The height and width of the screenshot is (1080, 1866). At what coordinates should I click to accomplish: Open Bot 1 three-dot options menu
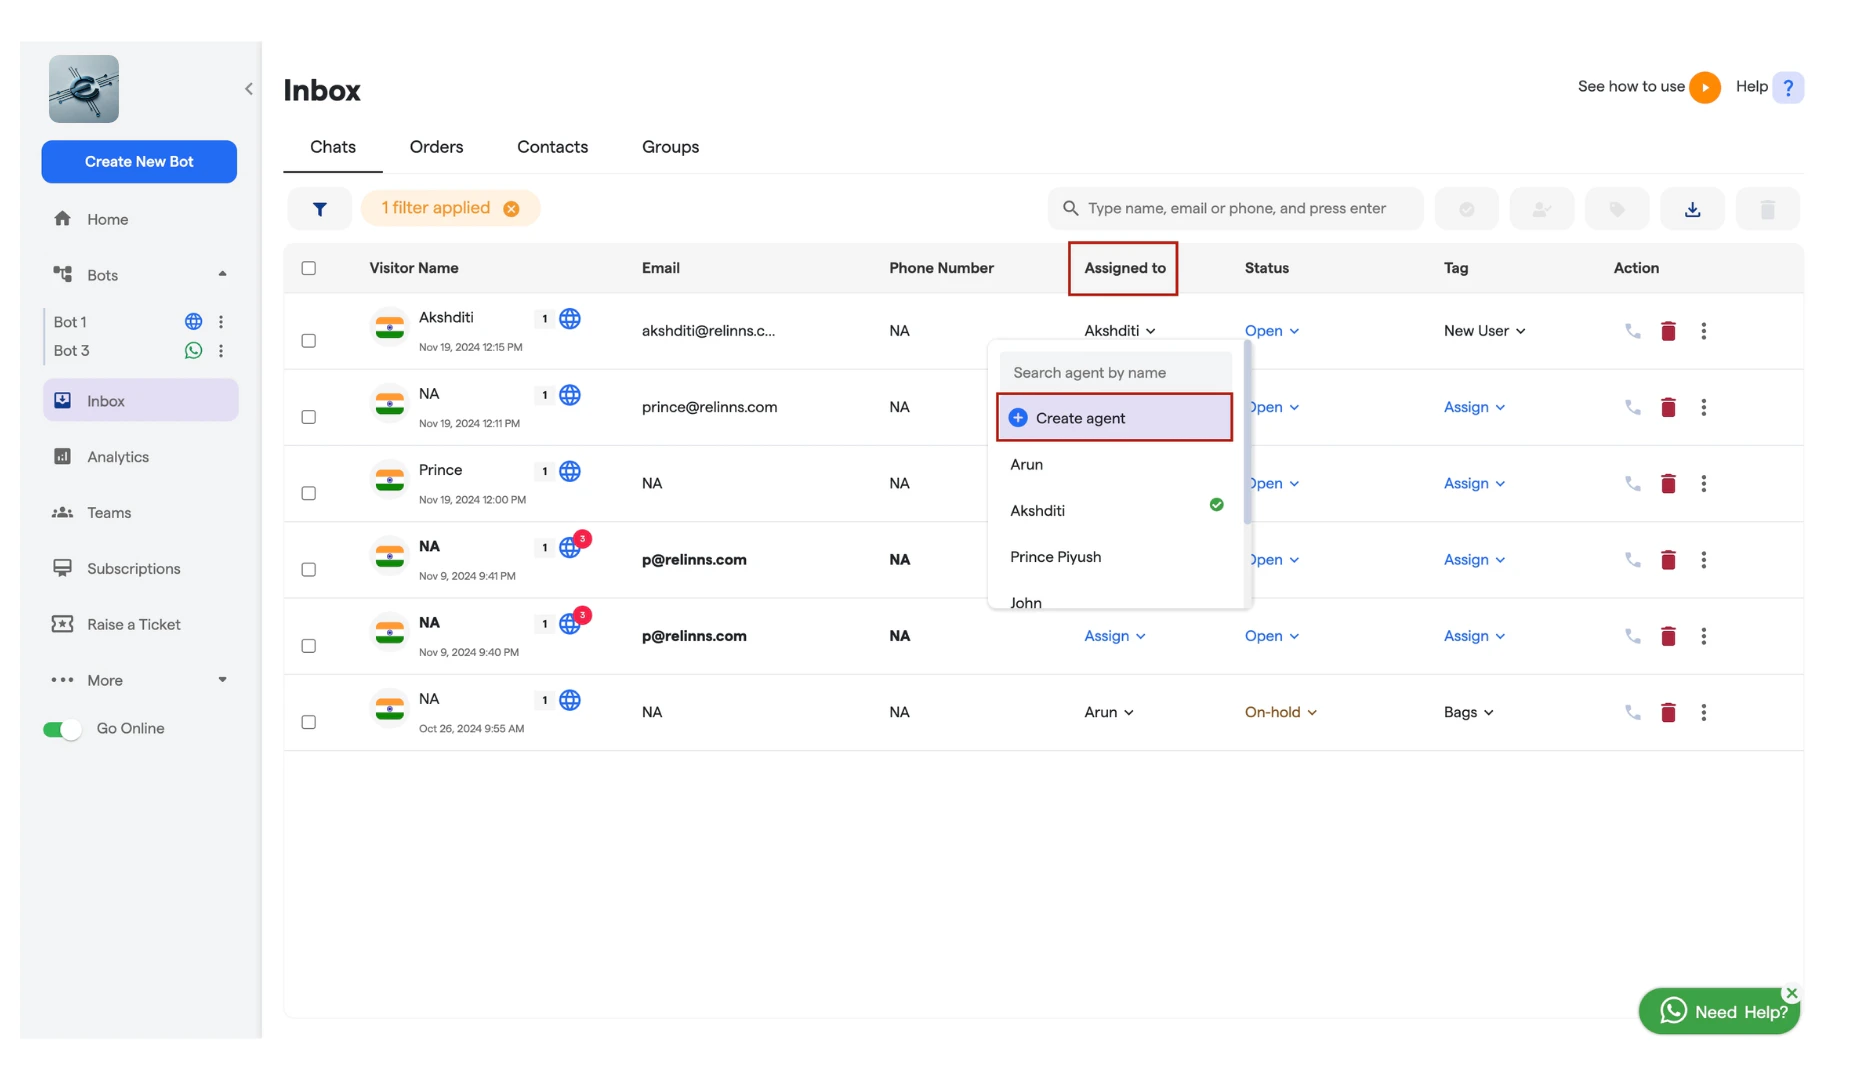[x=221, y=322]
